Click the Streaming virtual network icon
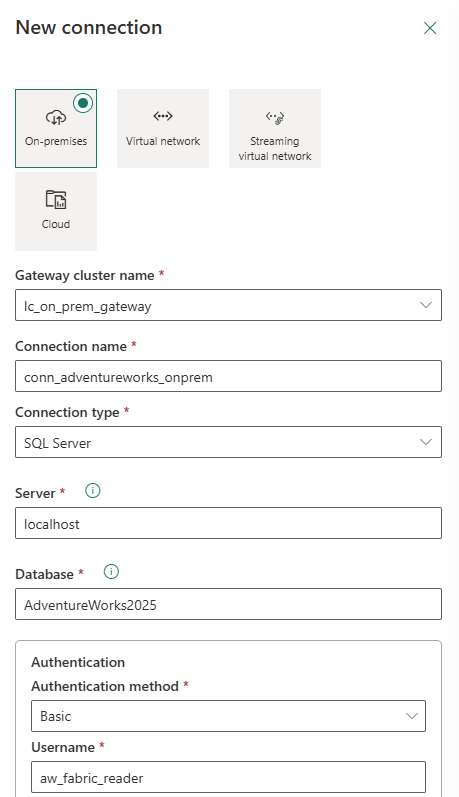 click(275, 118)
